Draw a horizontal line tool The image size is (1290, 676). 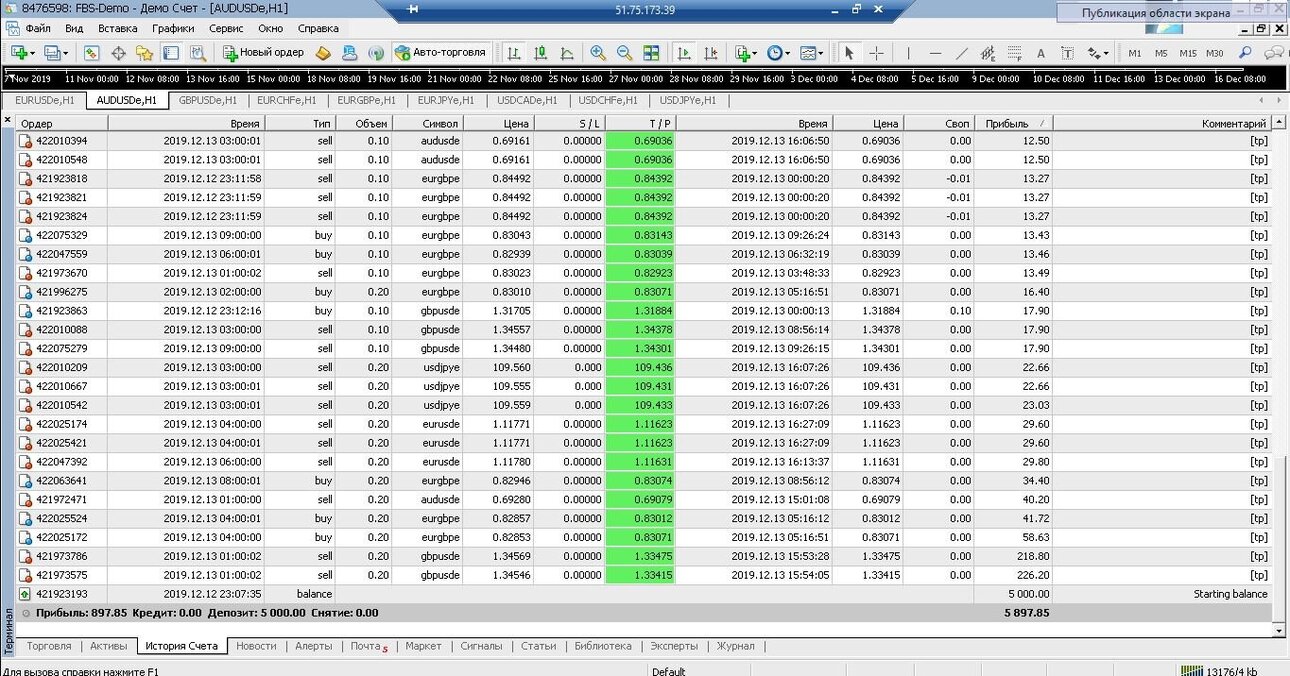[935, 53]
